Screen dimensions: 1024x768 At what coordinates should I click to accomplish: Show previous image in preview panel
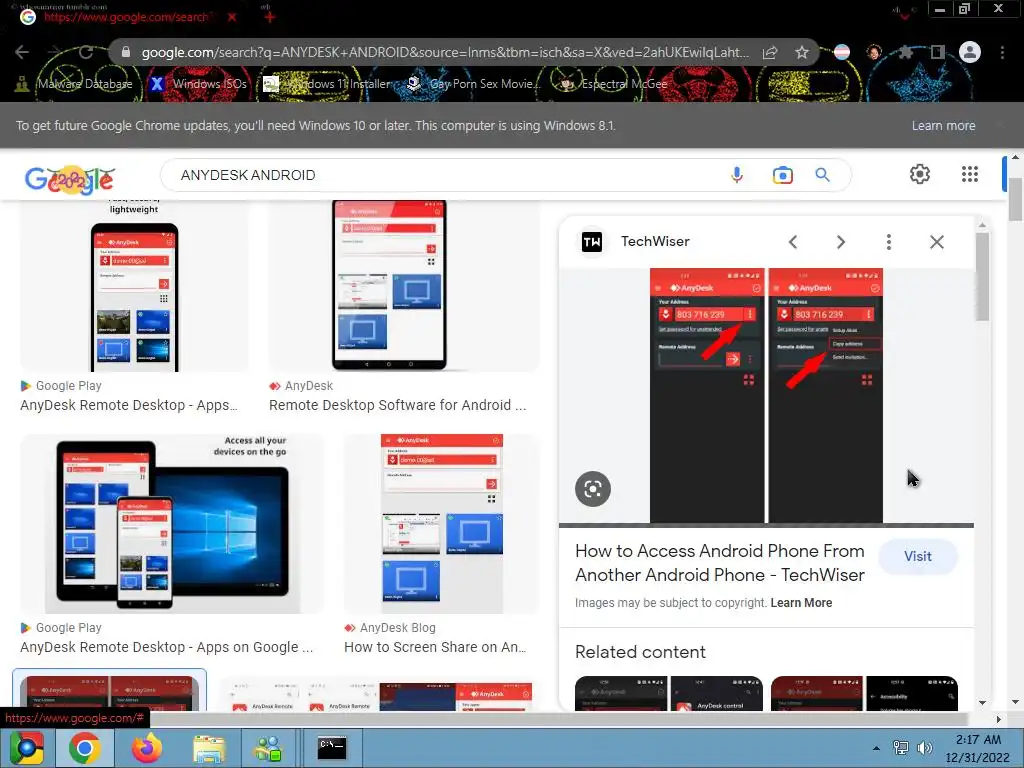[x=793, y=242]
